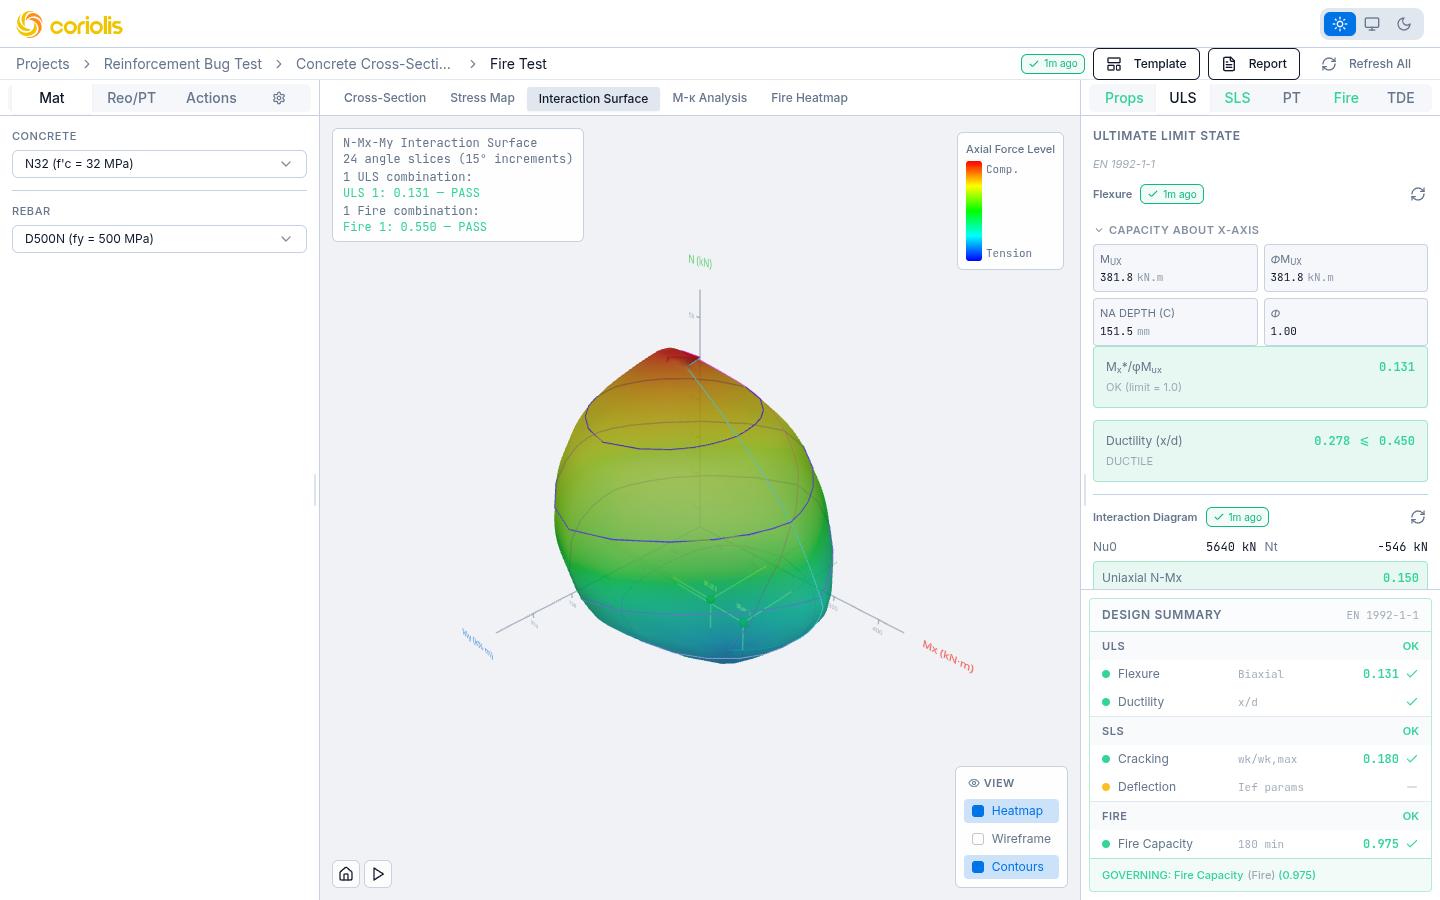Open the Fire Heatmap tab
1440x900 pixels.
809,97
